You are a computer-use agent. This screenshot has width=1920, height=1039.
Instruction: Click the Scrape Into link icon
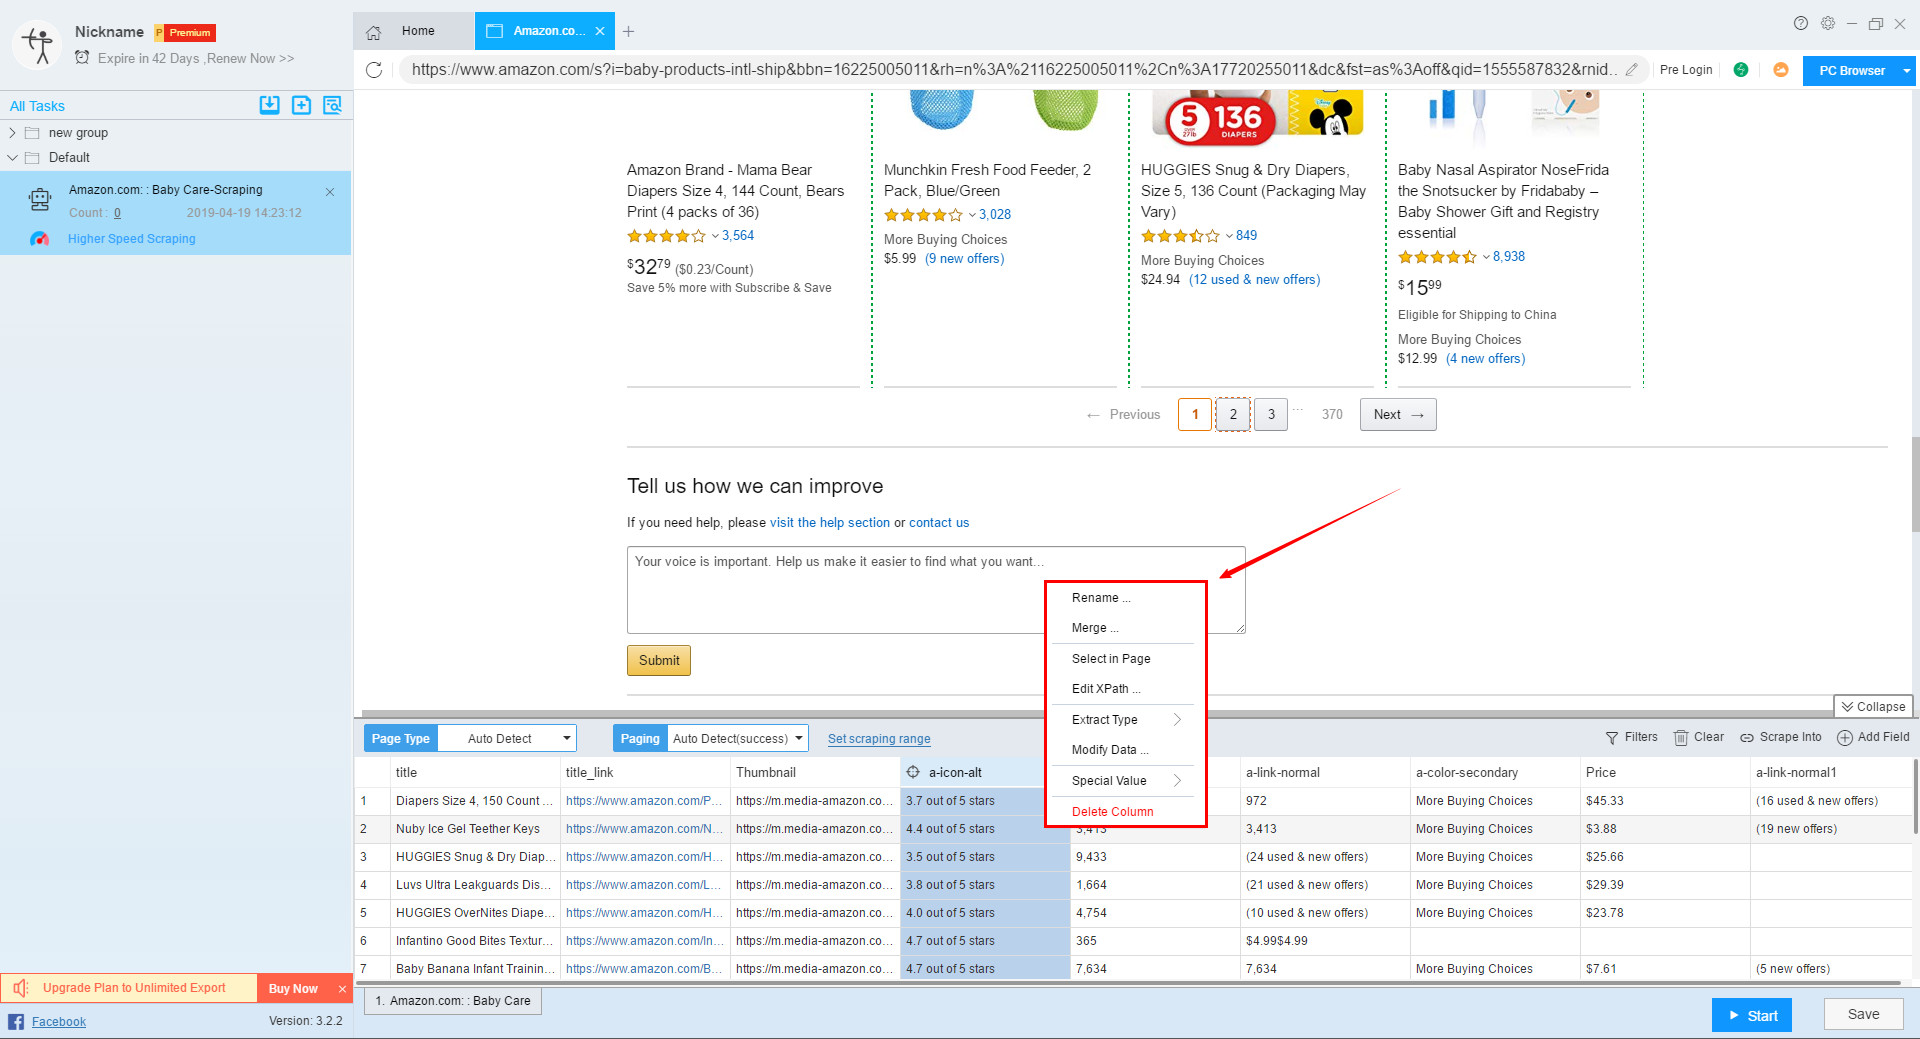[1747, 738]
